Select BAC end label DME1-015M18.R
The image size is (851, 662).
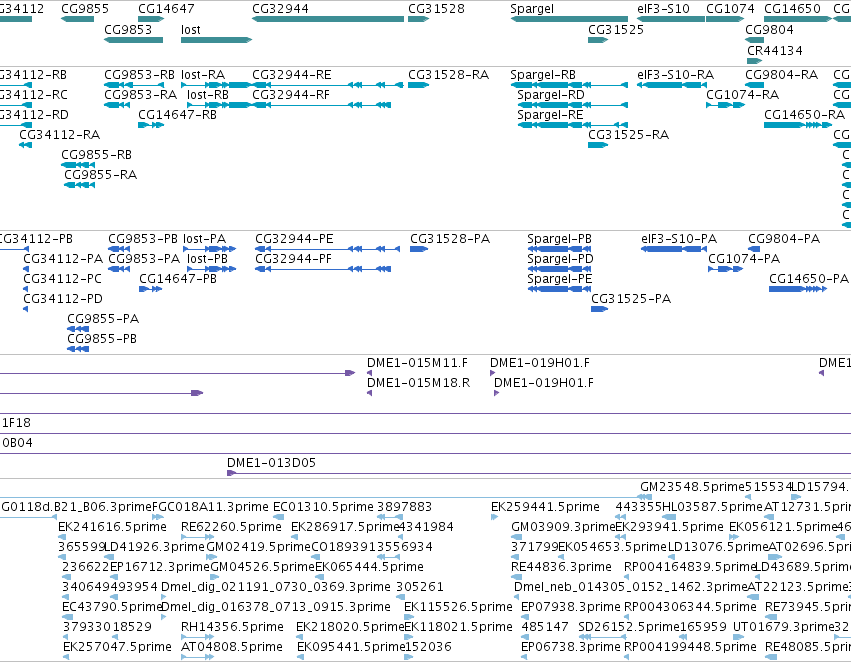(418, 383)
